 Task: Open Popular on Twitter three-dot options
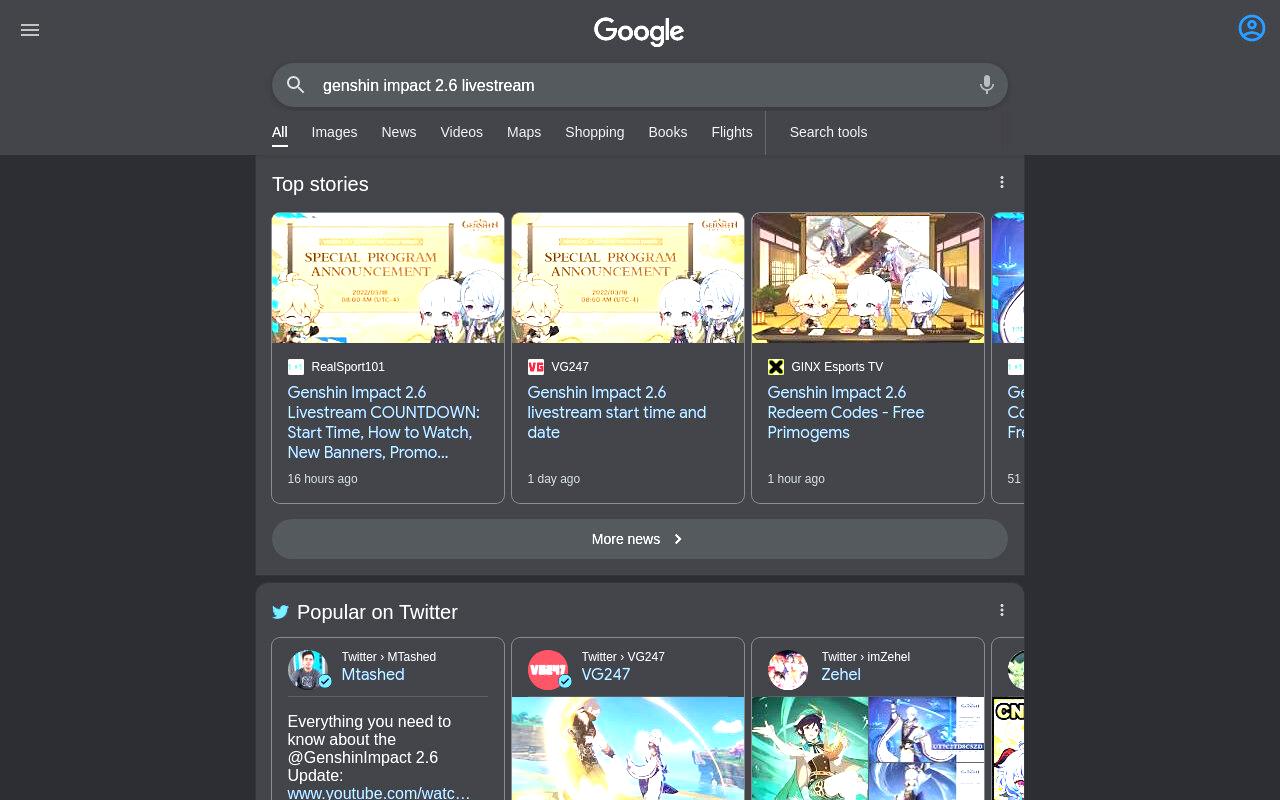tap(1002, 610)
